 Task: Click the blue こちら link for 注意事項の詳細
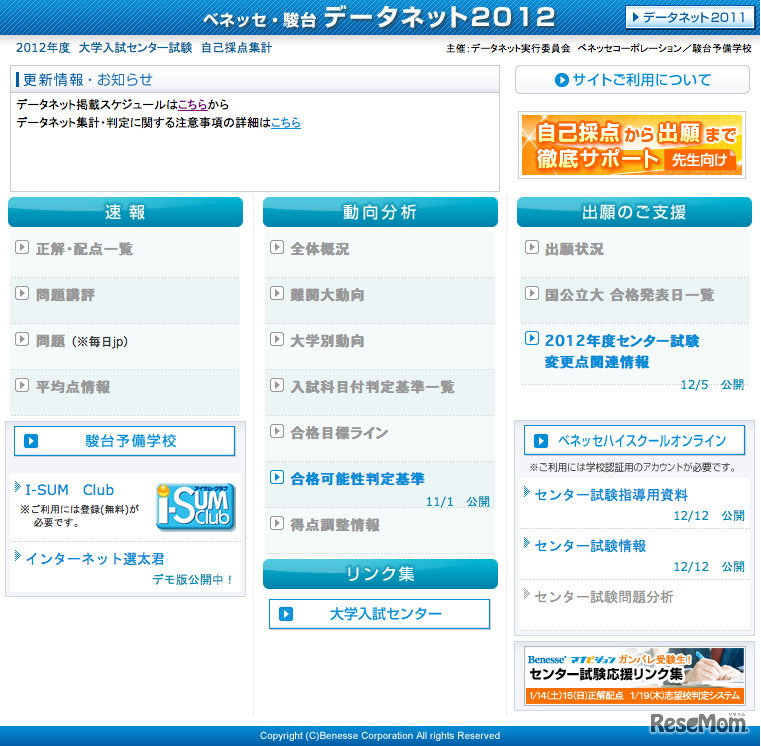[285, 123]
